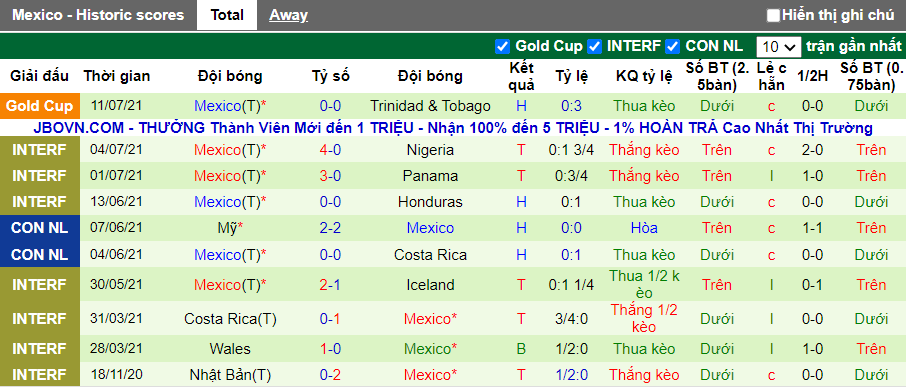Click the Costa Rica(T) home team name
This screenshot has height=387, width=906.
[230, 319]
